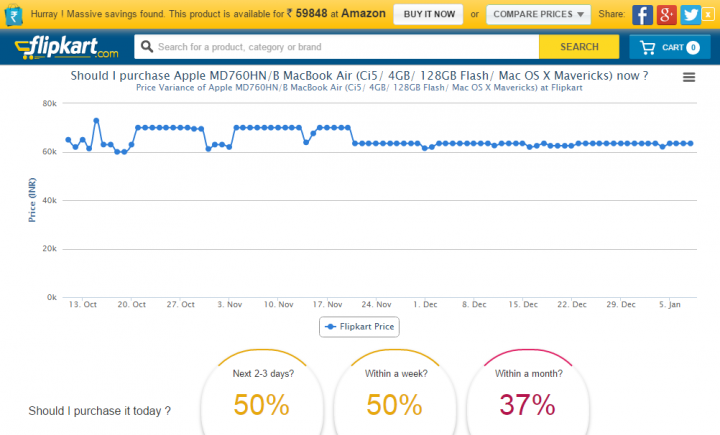This screenshot has height=435, width=720.
Task: Click the 24. Nov date label
Action: (377, 305)
